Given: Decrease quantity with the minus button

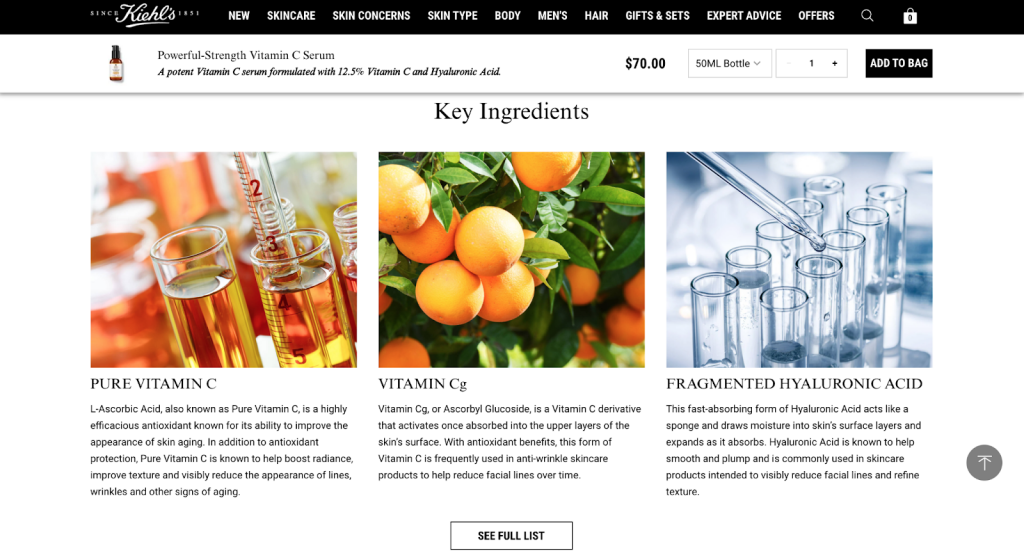Looking at the screenshot, I should click(x=789, y=63).
